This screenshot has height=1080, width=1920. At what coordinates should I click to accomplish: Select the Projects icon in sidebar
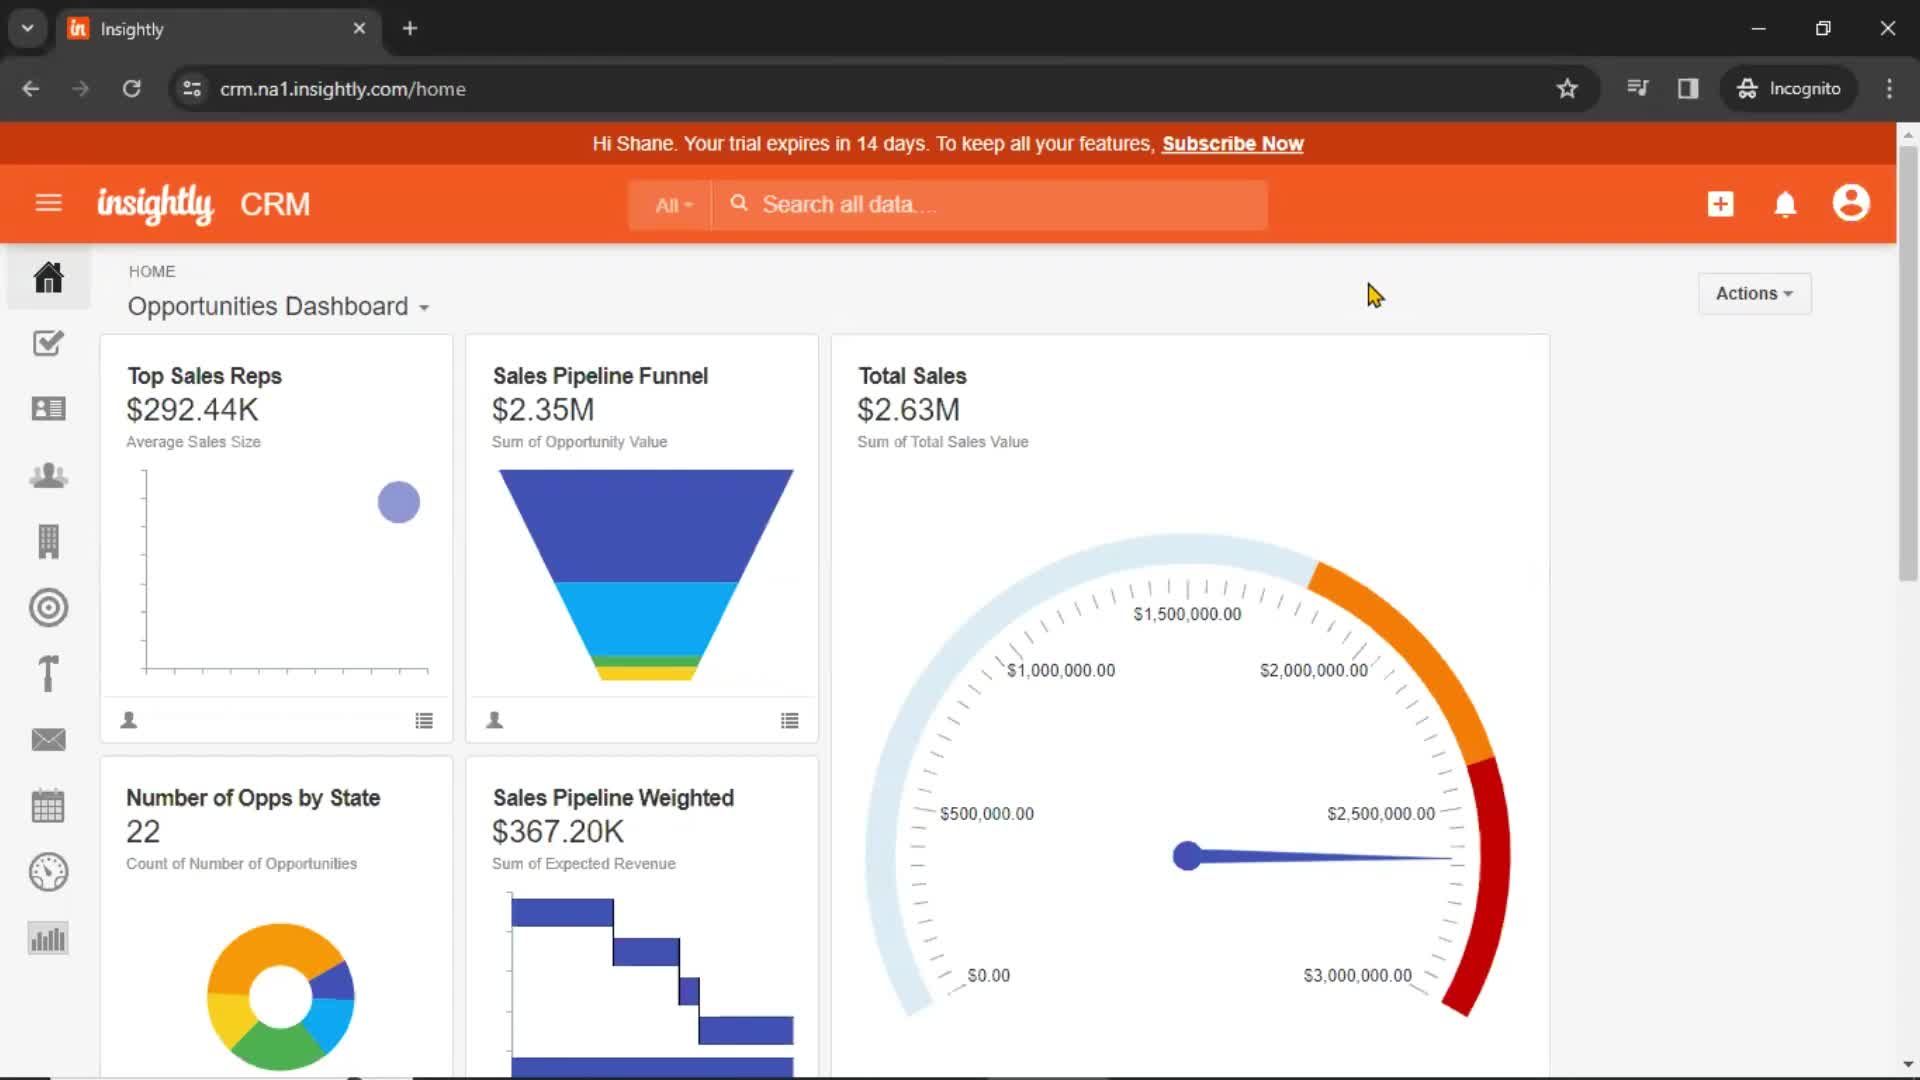coord(49,674)
